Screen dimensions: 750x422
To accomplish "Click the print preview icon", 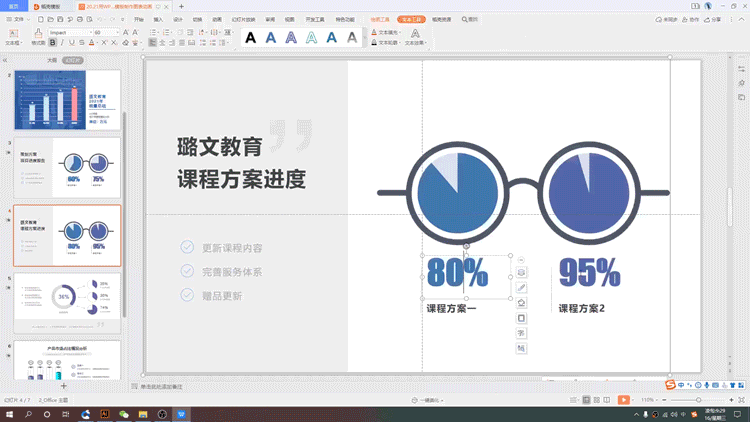I will click(x=89, y=20).
